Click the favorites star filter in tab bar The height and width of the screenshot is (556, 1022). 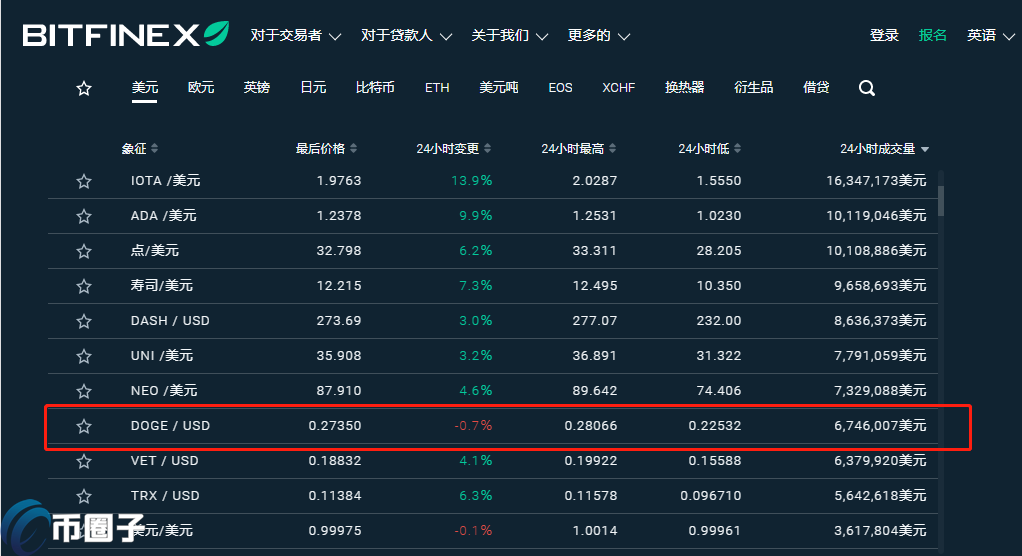pos(84,88)
